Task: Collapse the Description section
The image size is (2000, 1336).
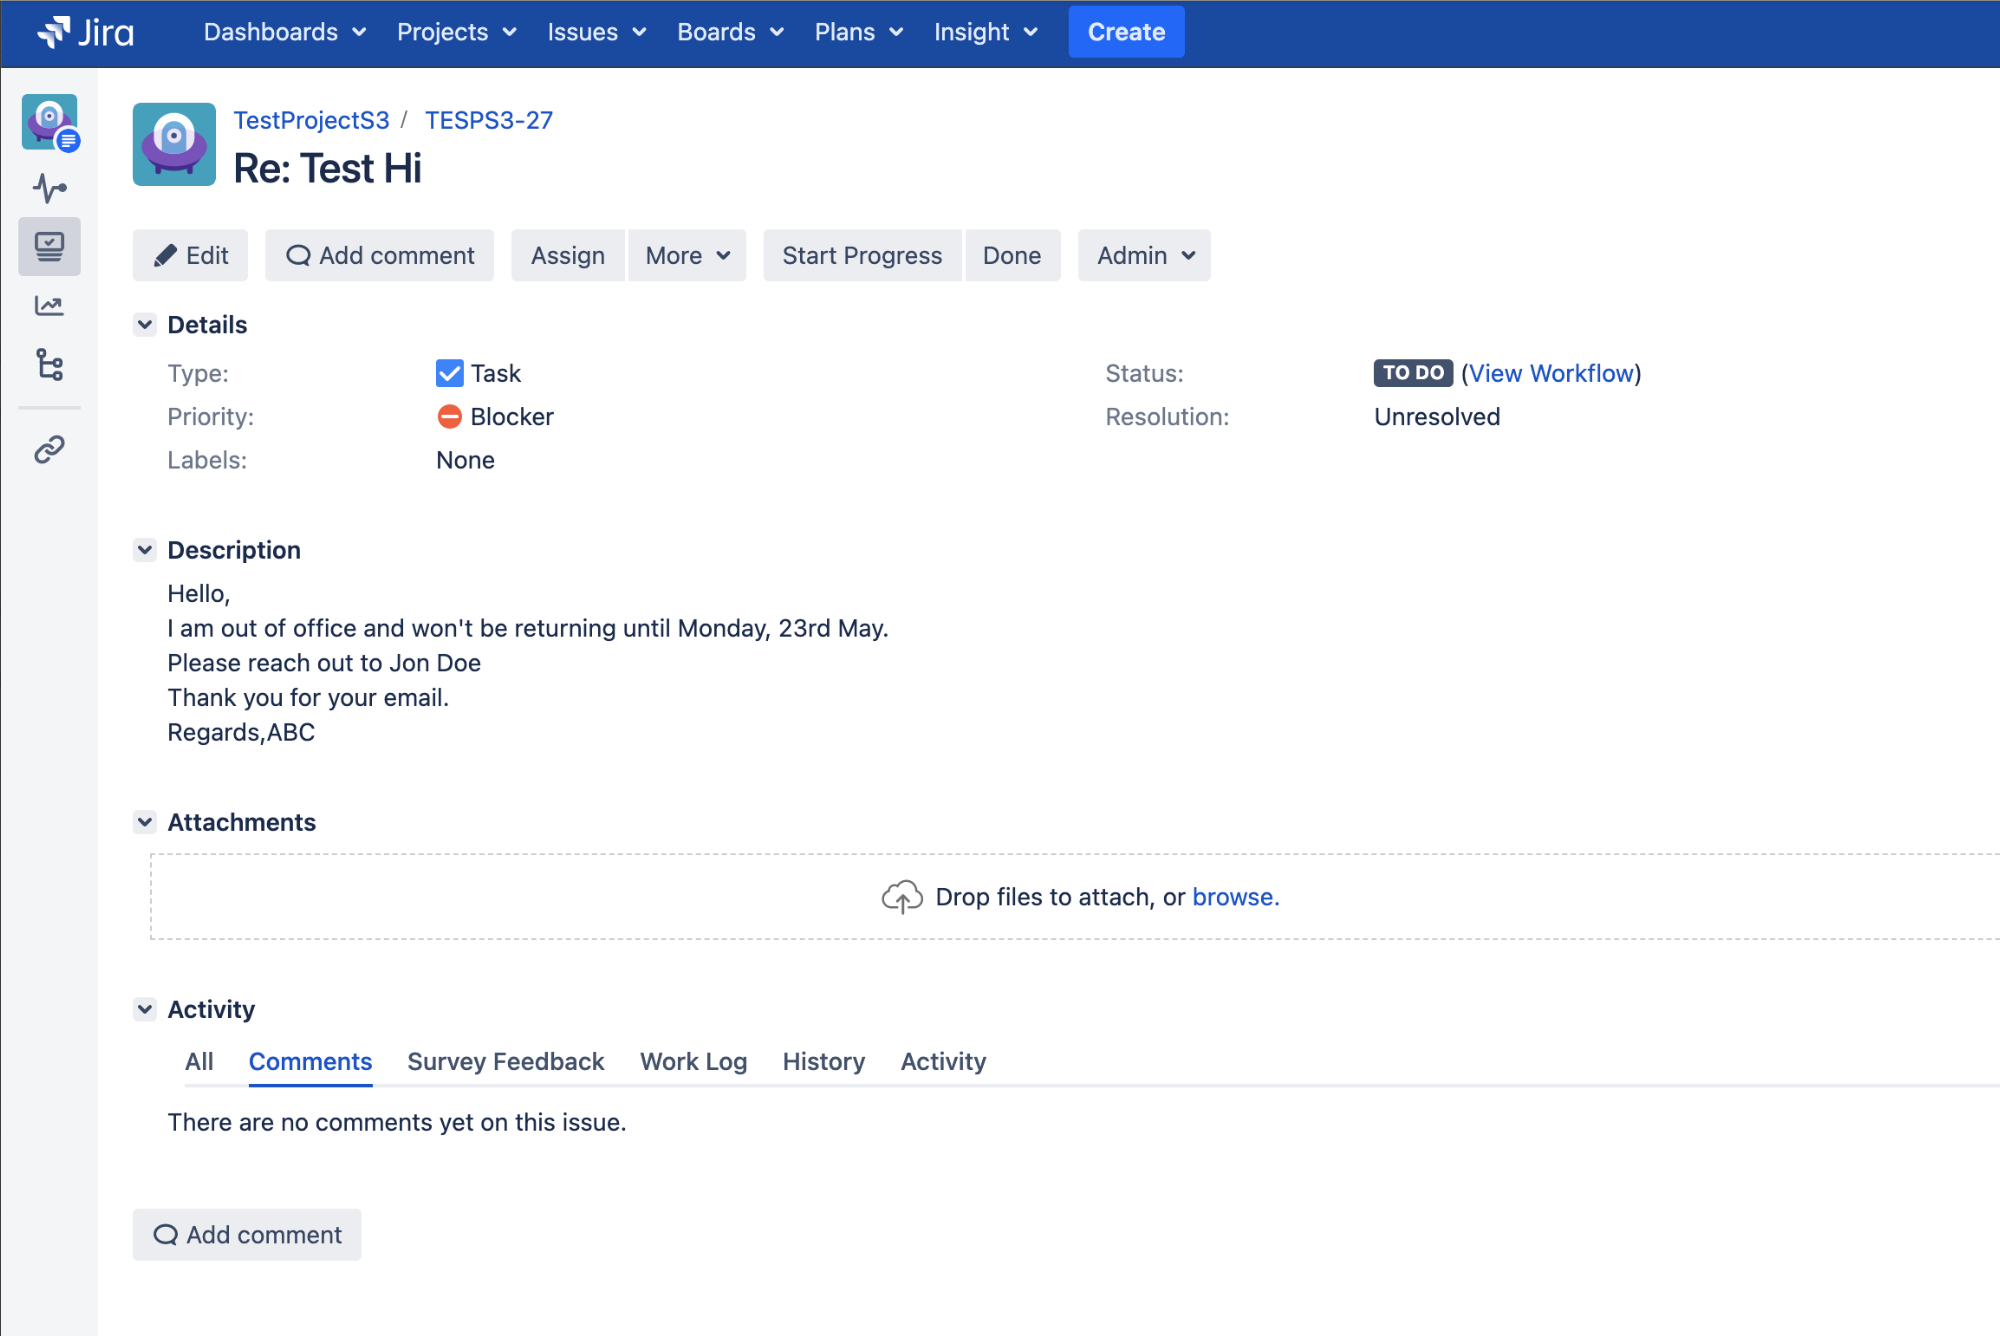Action: pos(145,550)
